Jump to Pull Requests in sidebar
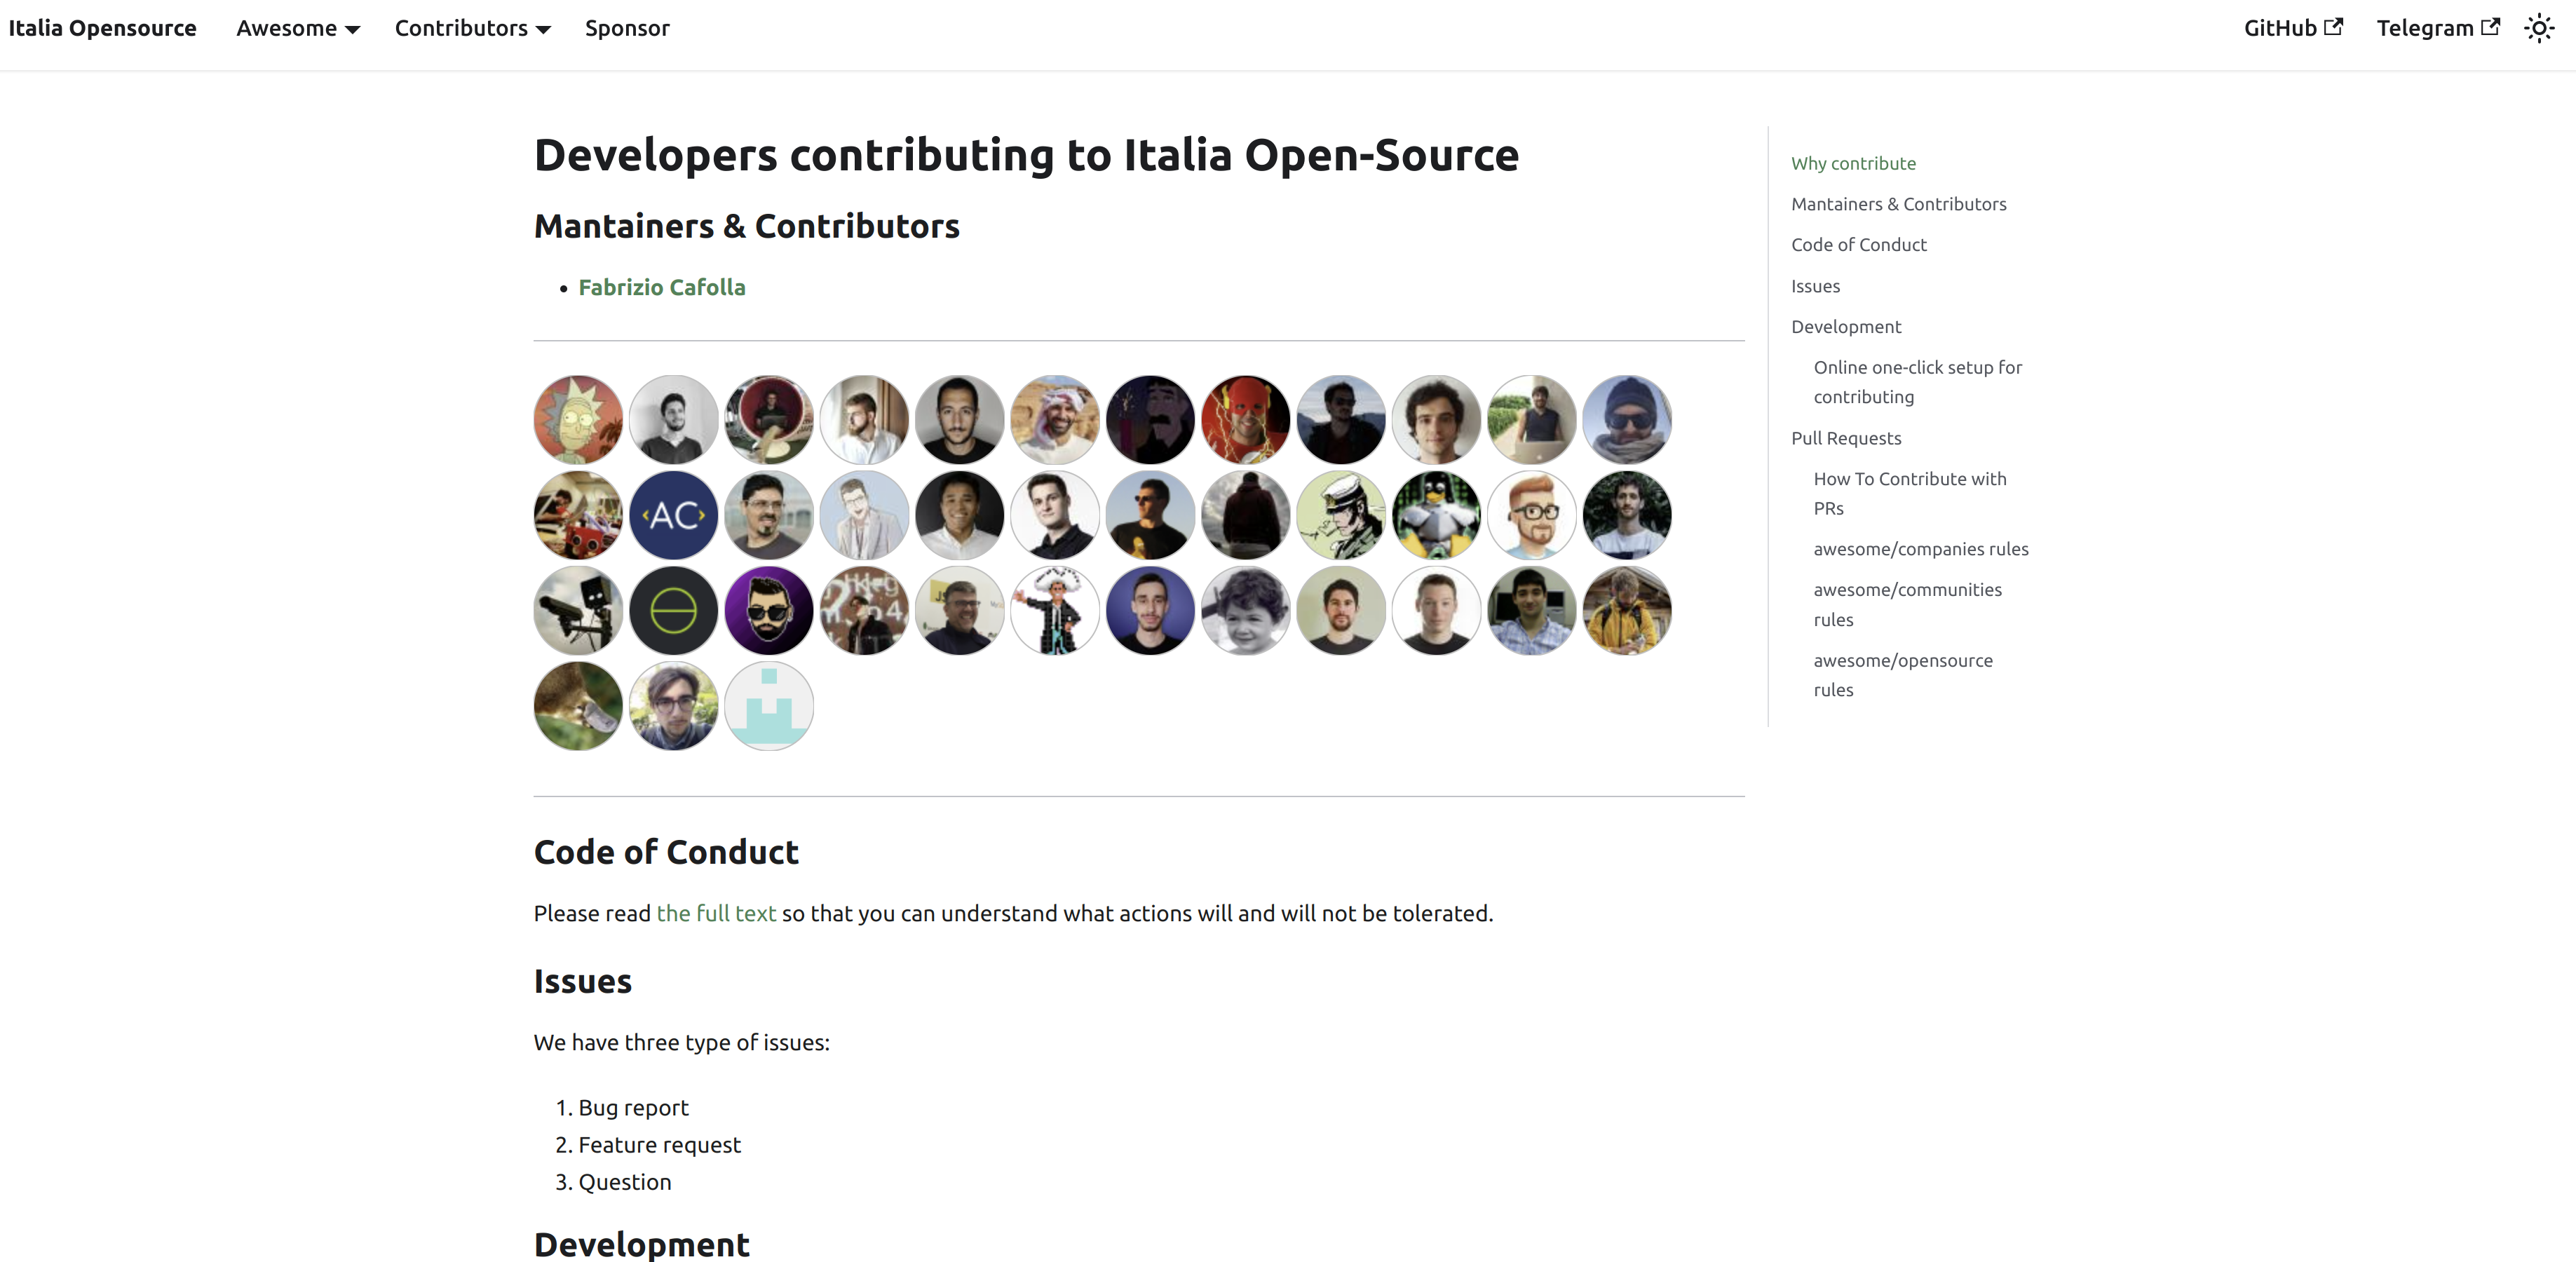Viewport: 2576px width, 1262px height. tap(1846, 438)
